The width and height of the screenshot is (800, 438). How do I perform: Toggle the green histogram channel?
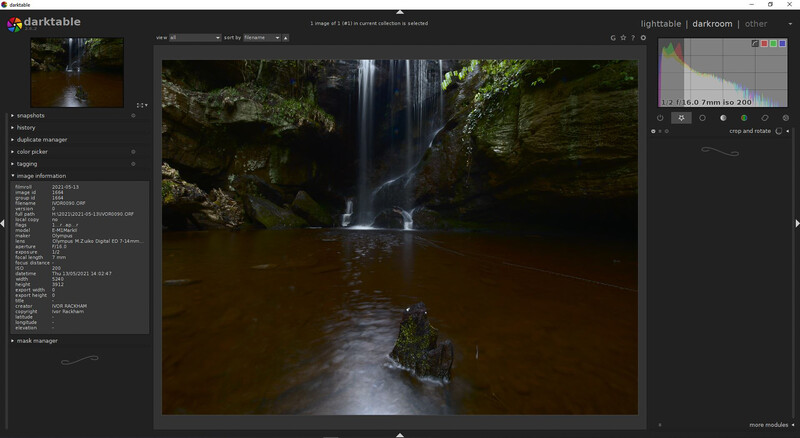pyautogui.click(x=773, y=43)
